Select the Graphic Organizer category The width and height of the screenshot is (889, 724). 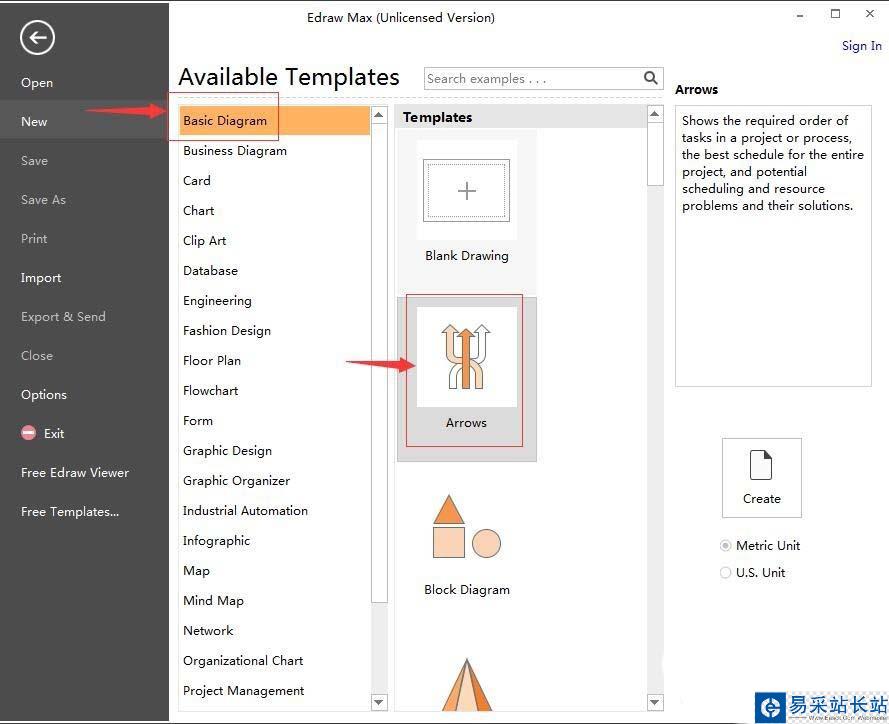pyautogui.click(x=236, y=481)
